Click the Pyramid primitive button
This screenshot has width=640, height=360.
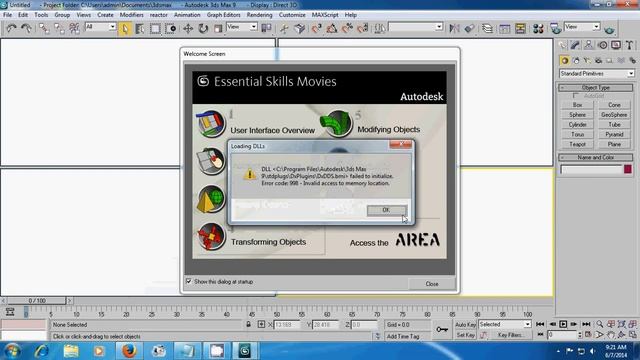tap(614, 134)
